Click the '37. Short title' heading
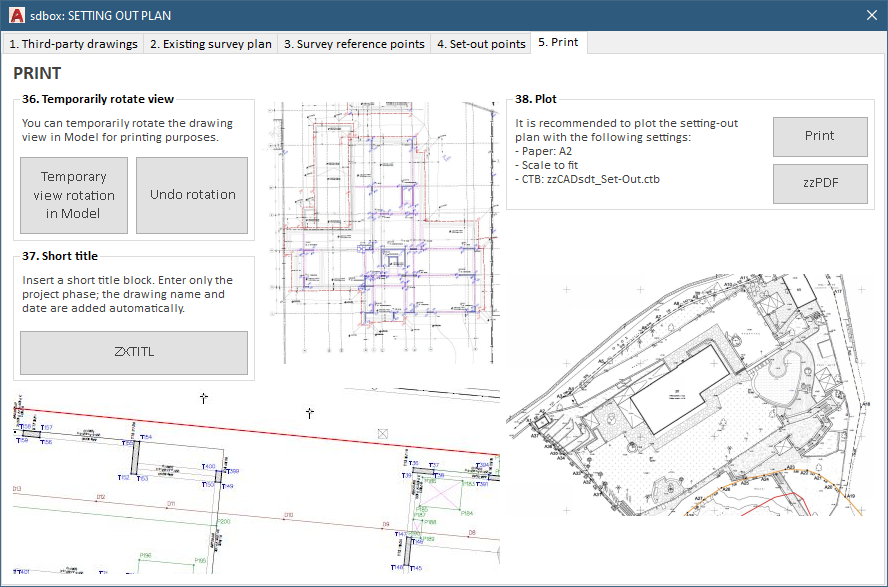Viewport: 888px width, 587px height. (x=60, y=256)
